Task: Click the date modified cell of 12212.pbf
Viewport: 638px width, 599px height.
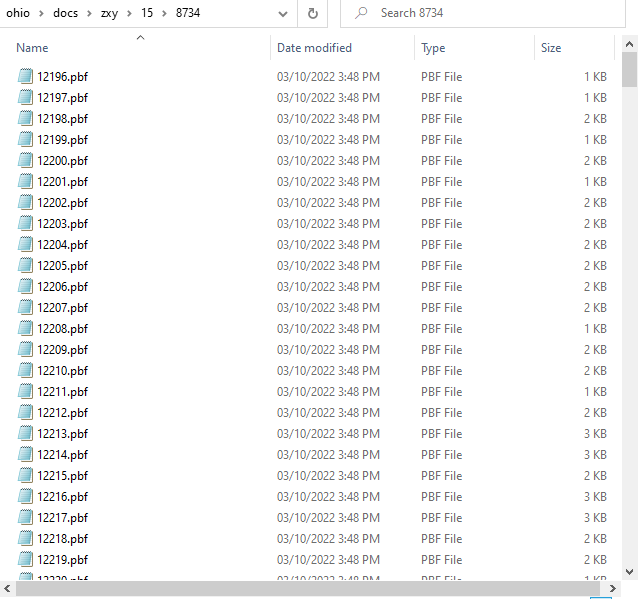Action: point(328,413)
